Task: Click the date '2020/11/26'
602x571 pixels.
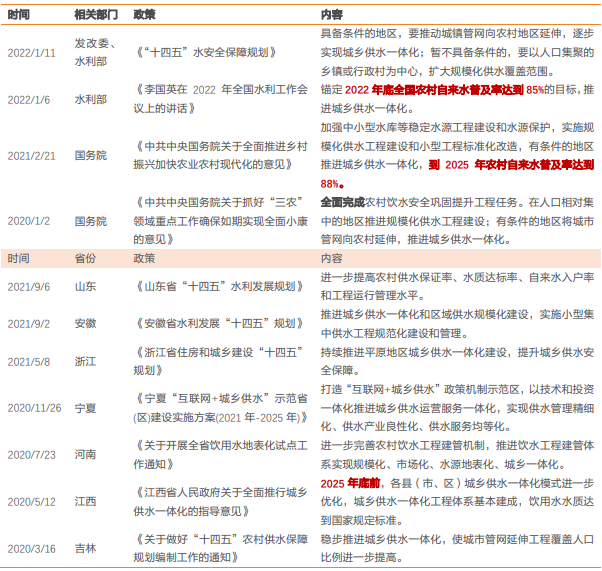Action: (34, 408)
